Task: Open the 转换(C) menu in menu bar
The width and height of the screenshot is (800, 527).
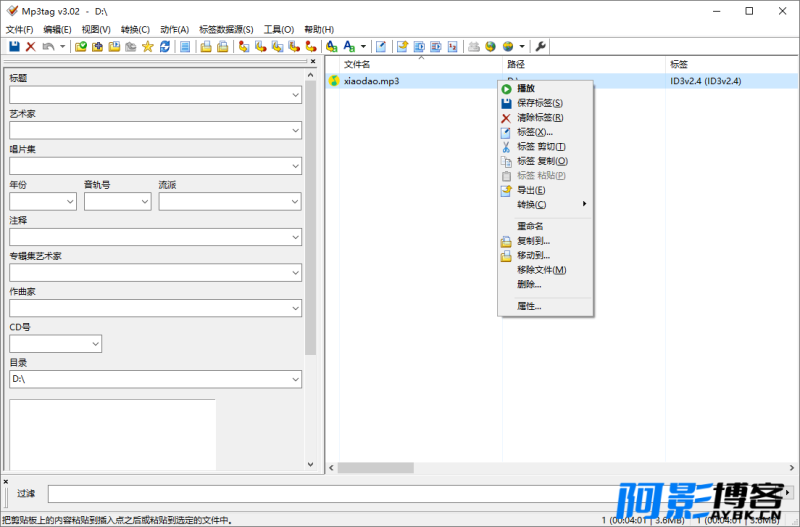Action: click(x=135, y=30)
